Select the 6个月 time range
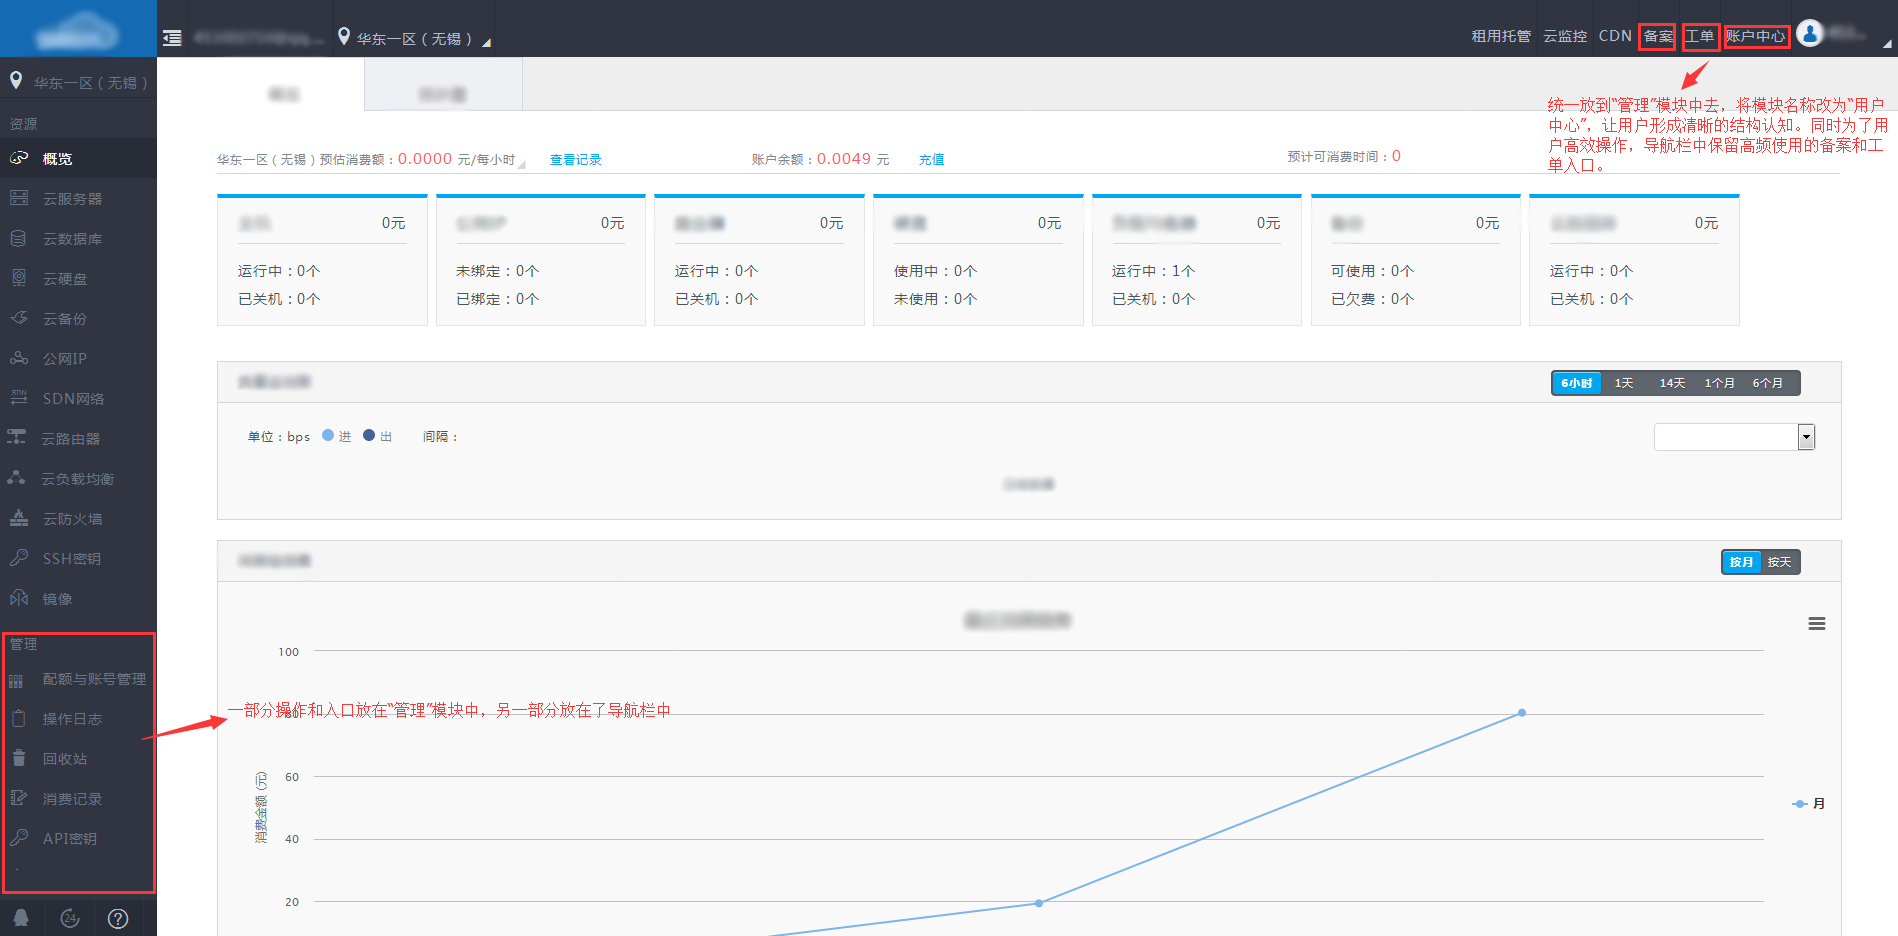The height and width of the screenshot is (936, 1898). click(1768, 383)
